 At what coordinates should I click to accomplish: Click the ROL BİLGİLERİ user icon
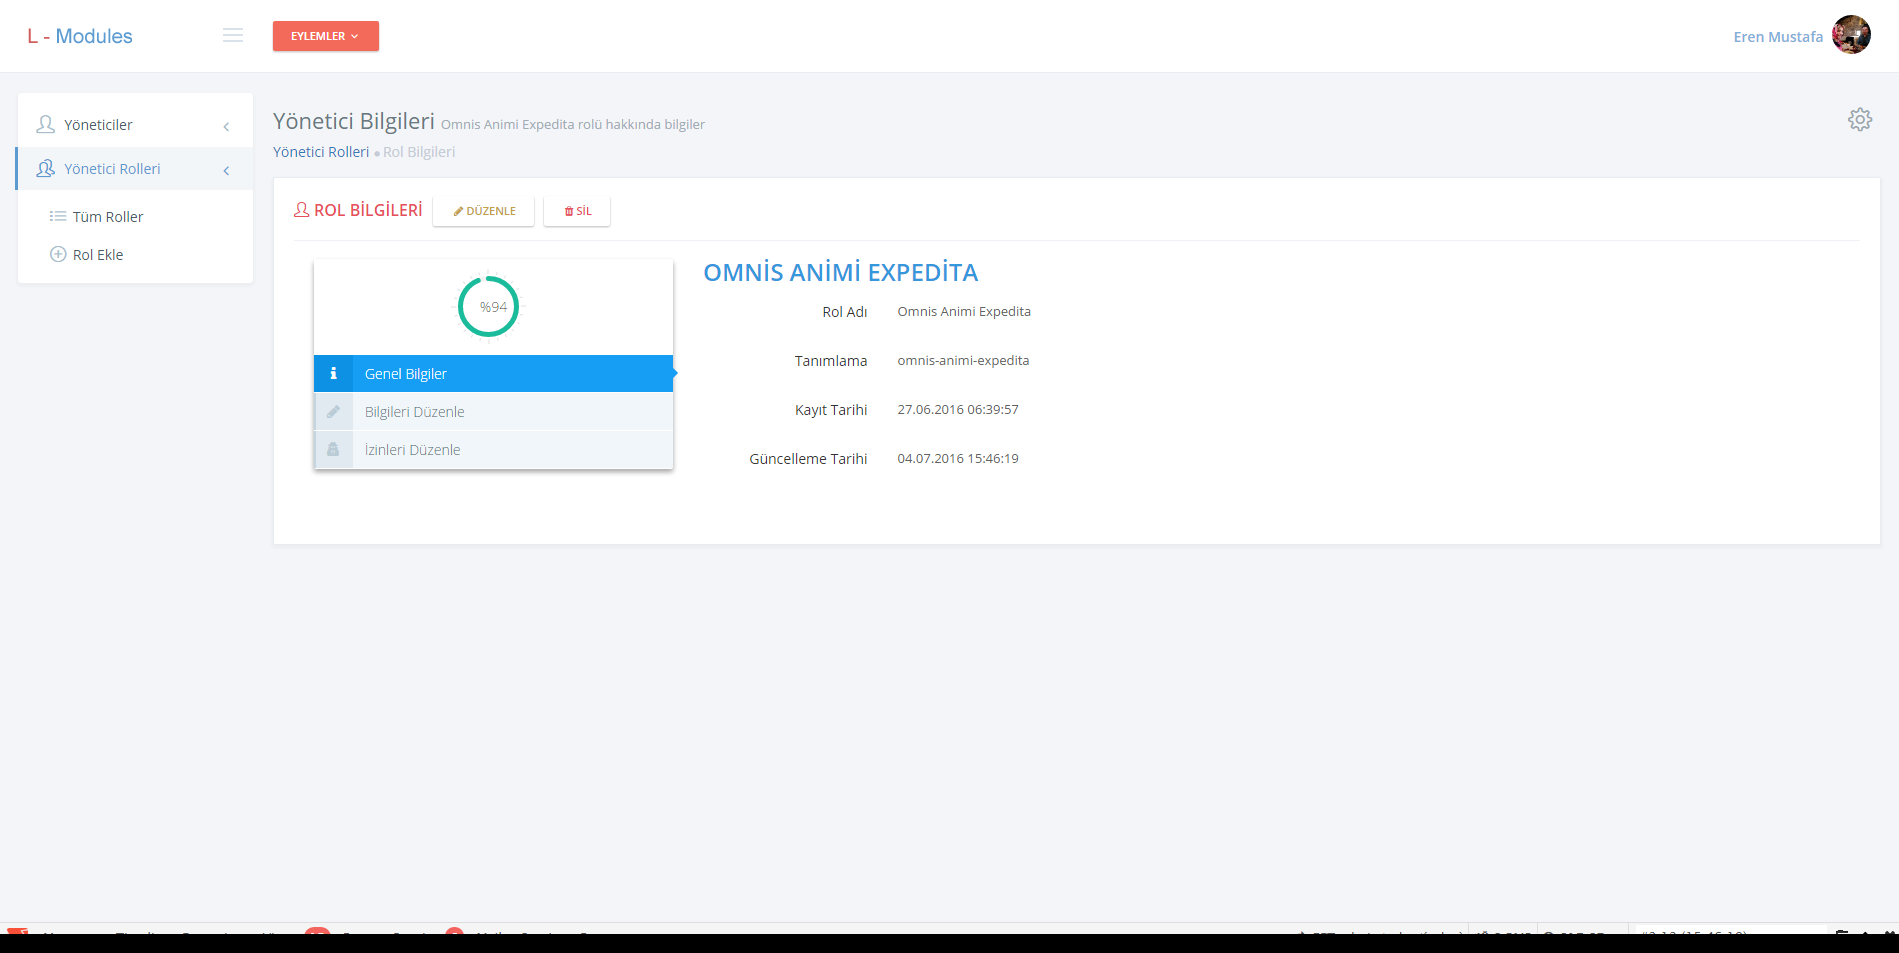coord(301,210)
